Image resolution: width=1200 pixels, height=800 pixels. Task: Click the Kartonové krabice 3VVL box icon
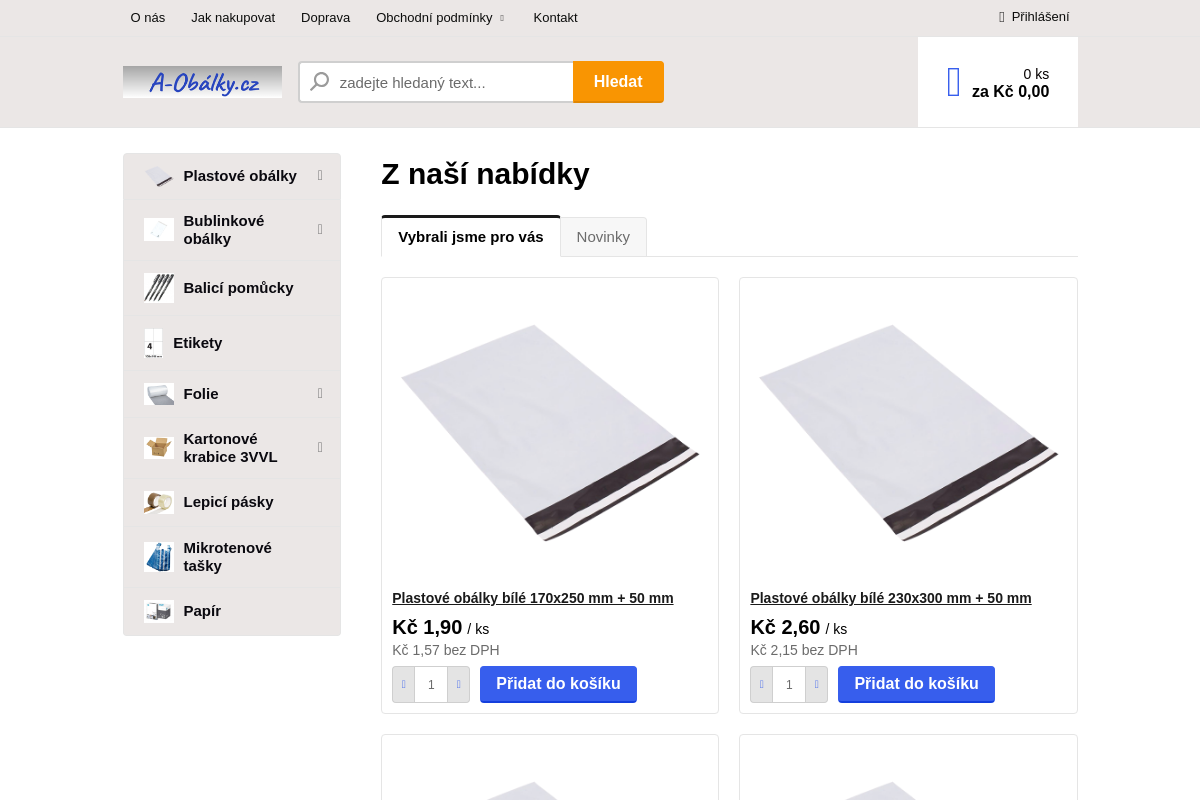(158, 447)
